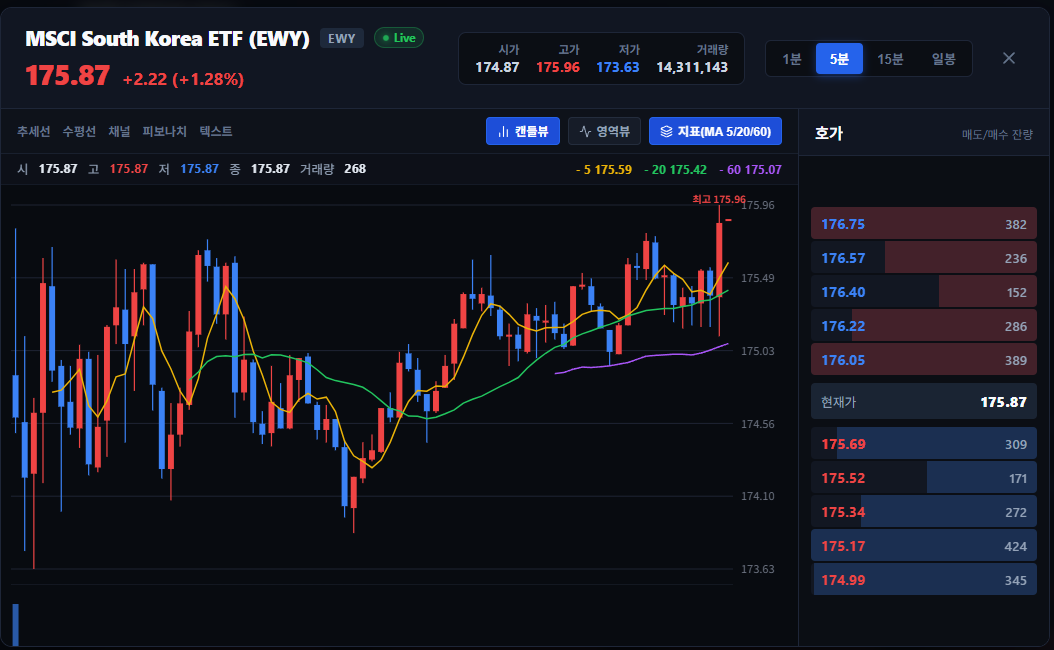Activate the 캔들뷰 candle view button
Viewport: 1054px width, 650px height.
(522, 131)
